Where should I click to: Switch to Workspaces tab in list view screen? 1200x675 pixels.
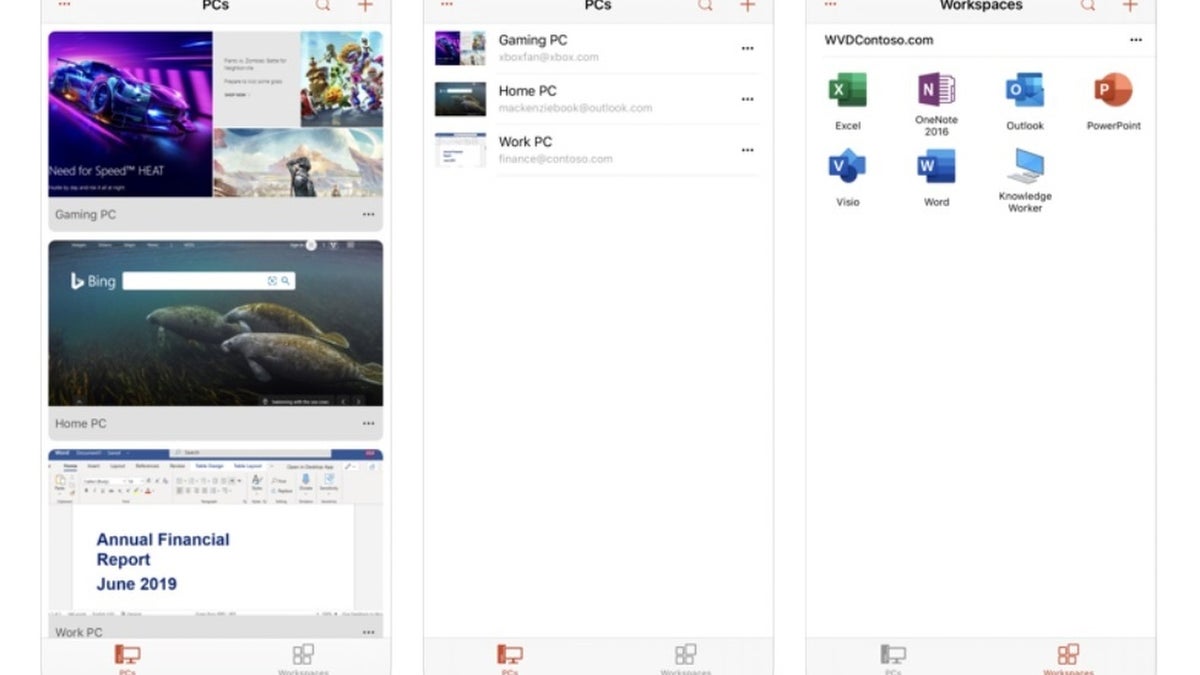[686, 659]
